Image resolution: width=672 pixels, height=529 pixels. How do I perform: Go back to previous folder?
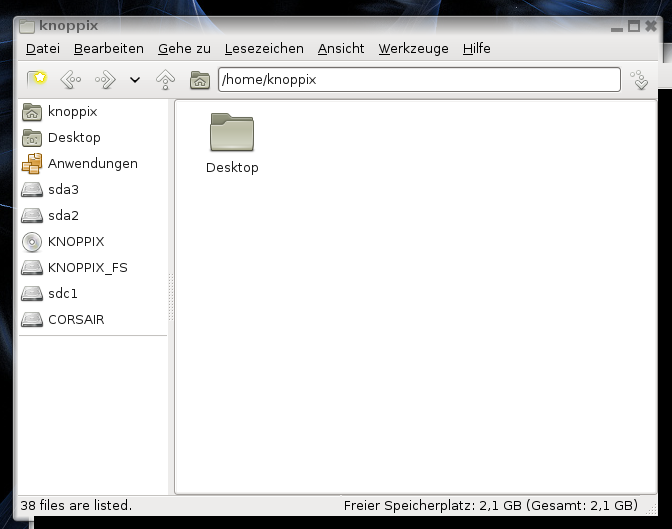pos(71,80)
